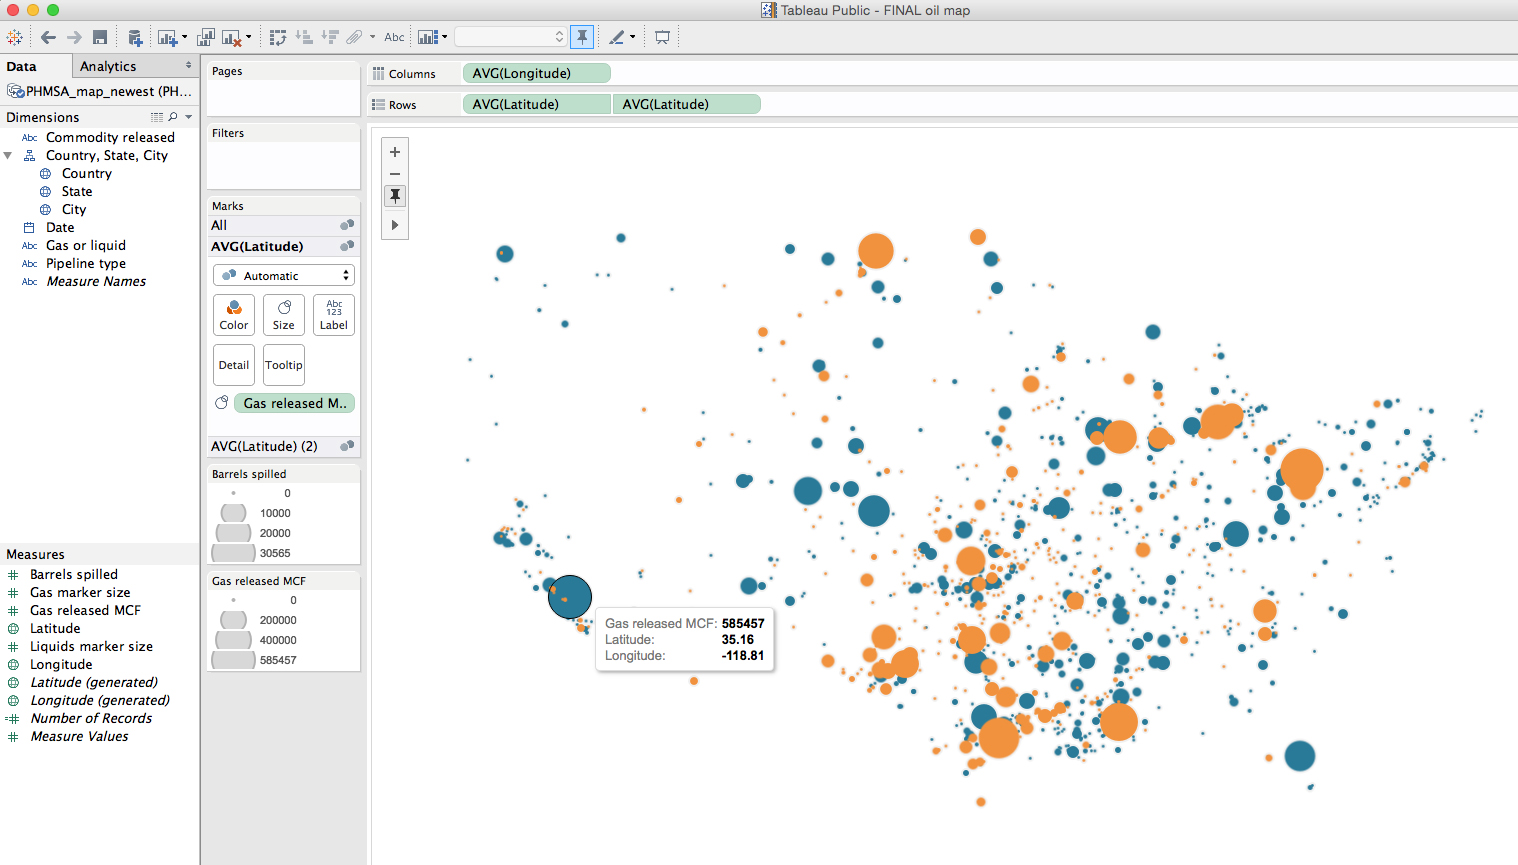Viewport: 1518px width, 865px height.
Task: Click the Tooltip button on Marks card
Action: coord(284,365)
